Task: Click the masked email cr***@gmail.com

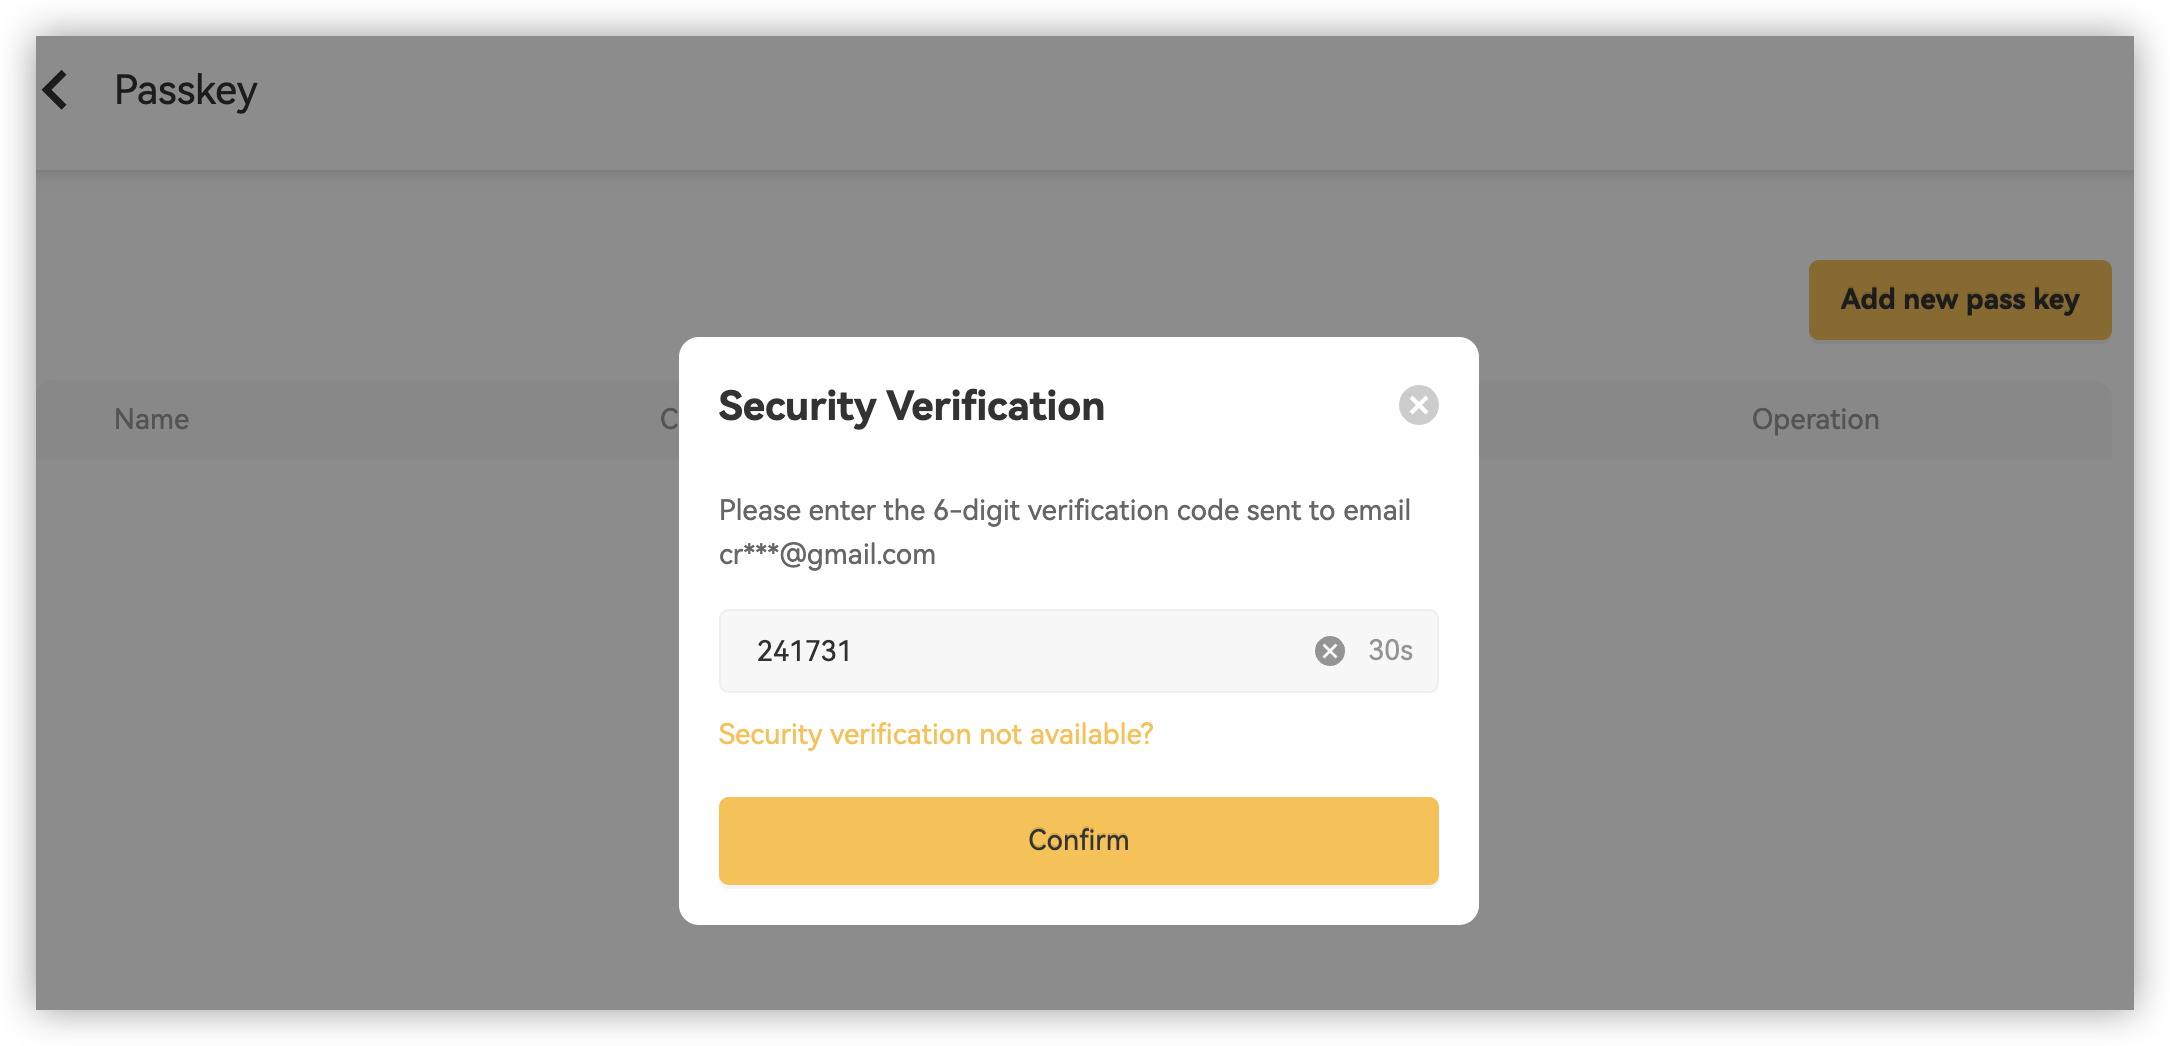Action: point(827,555)
